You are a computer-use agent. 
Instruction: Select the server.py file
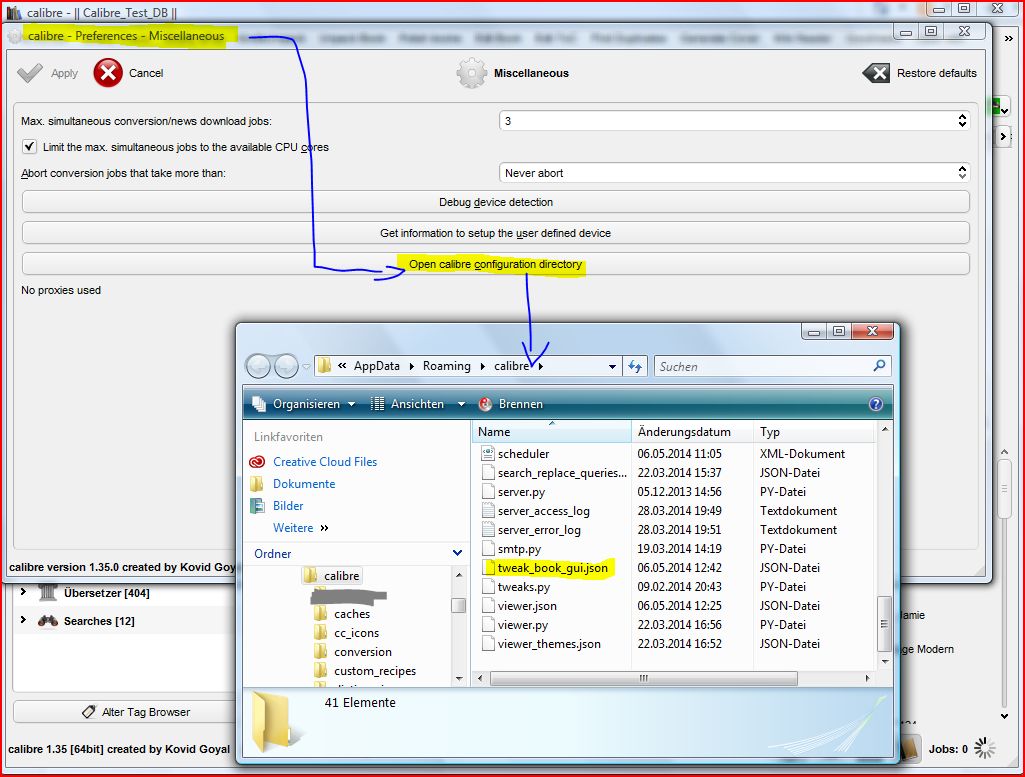(x=521, y=492)
